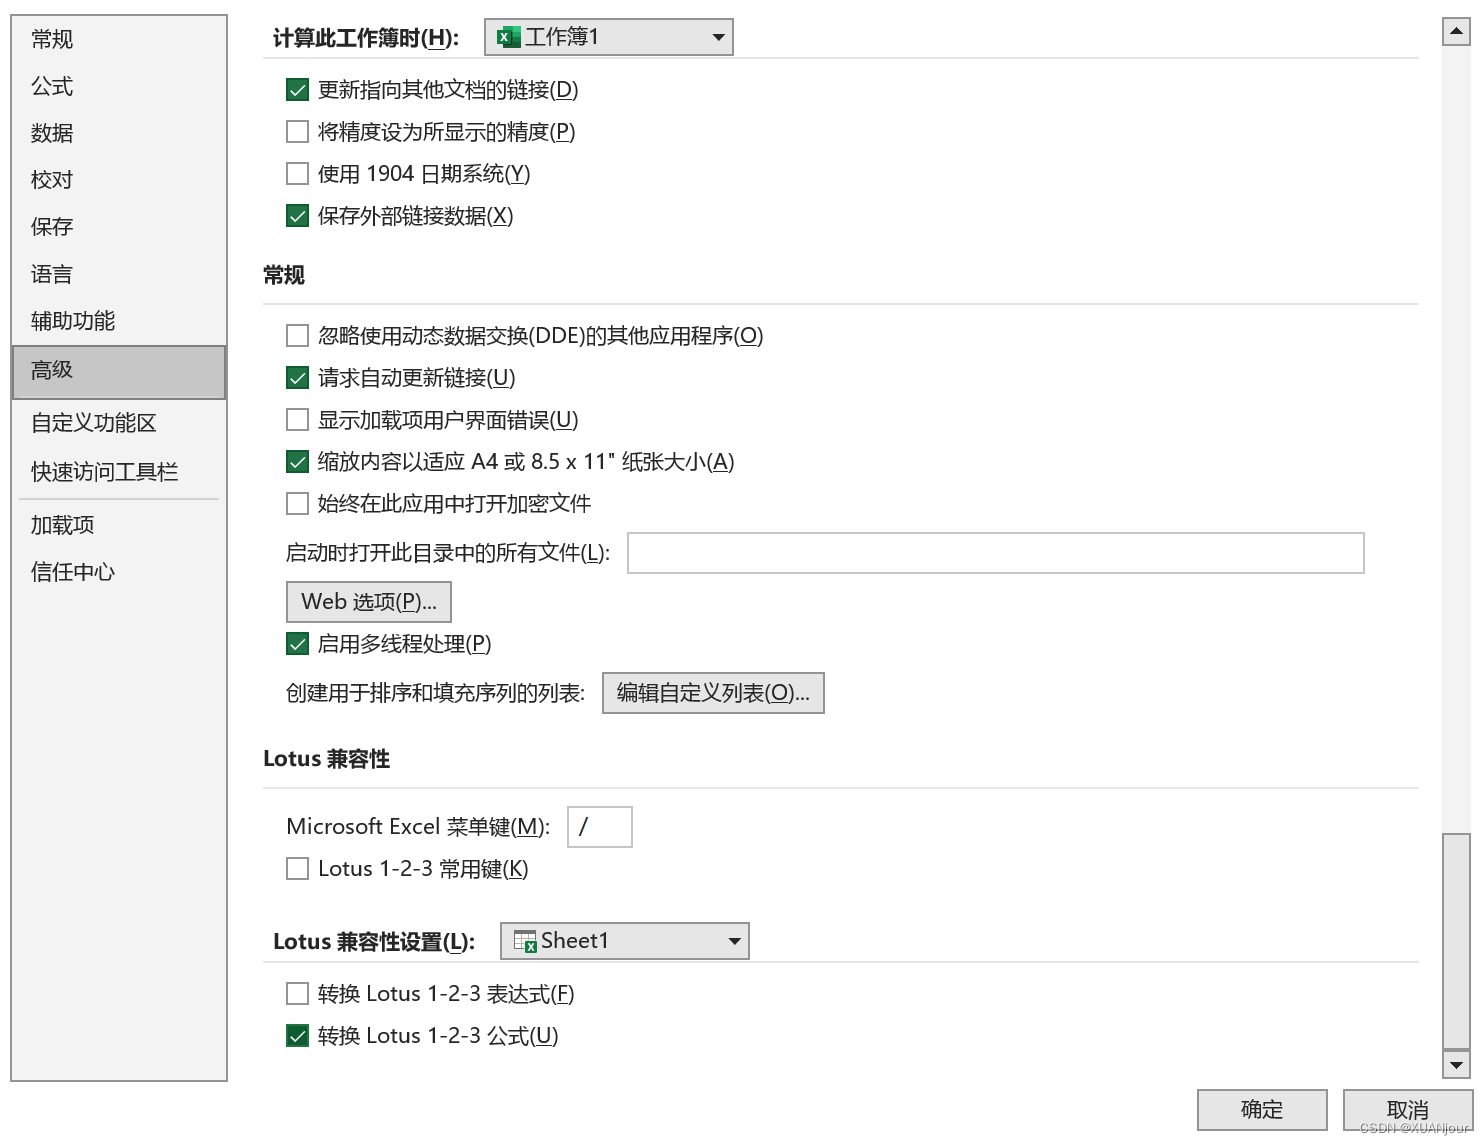
Task: Click the vertical scrollbar thumb
Action: pos(1456,941)
